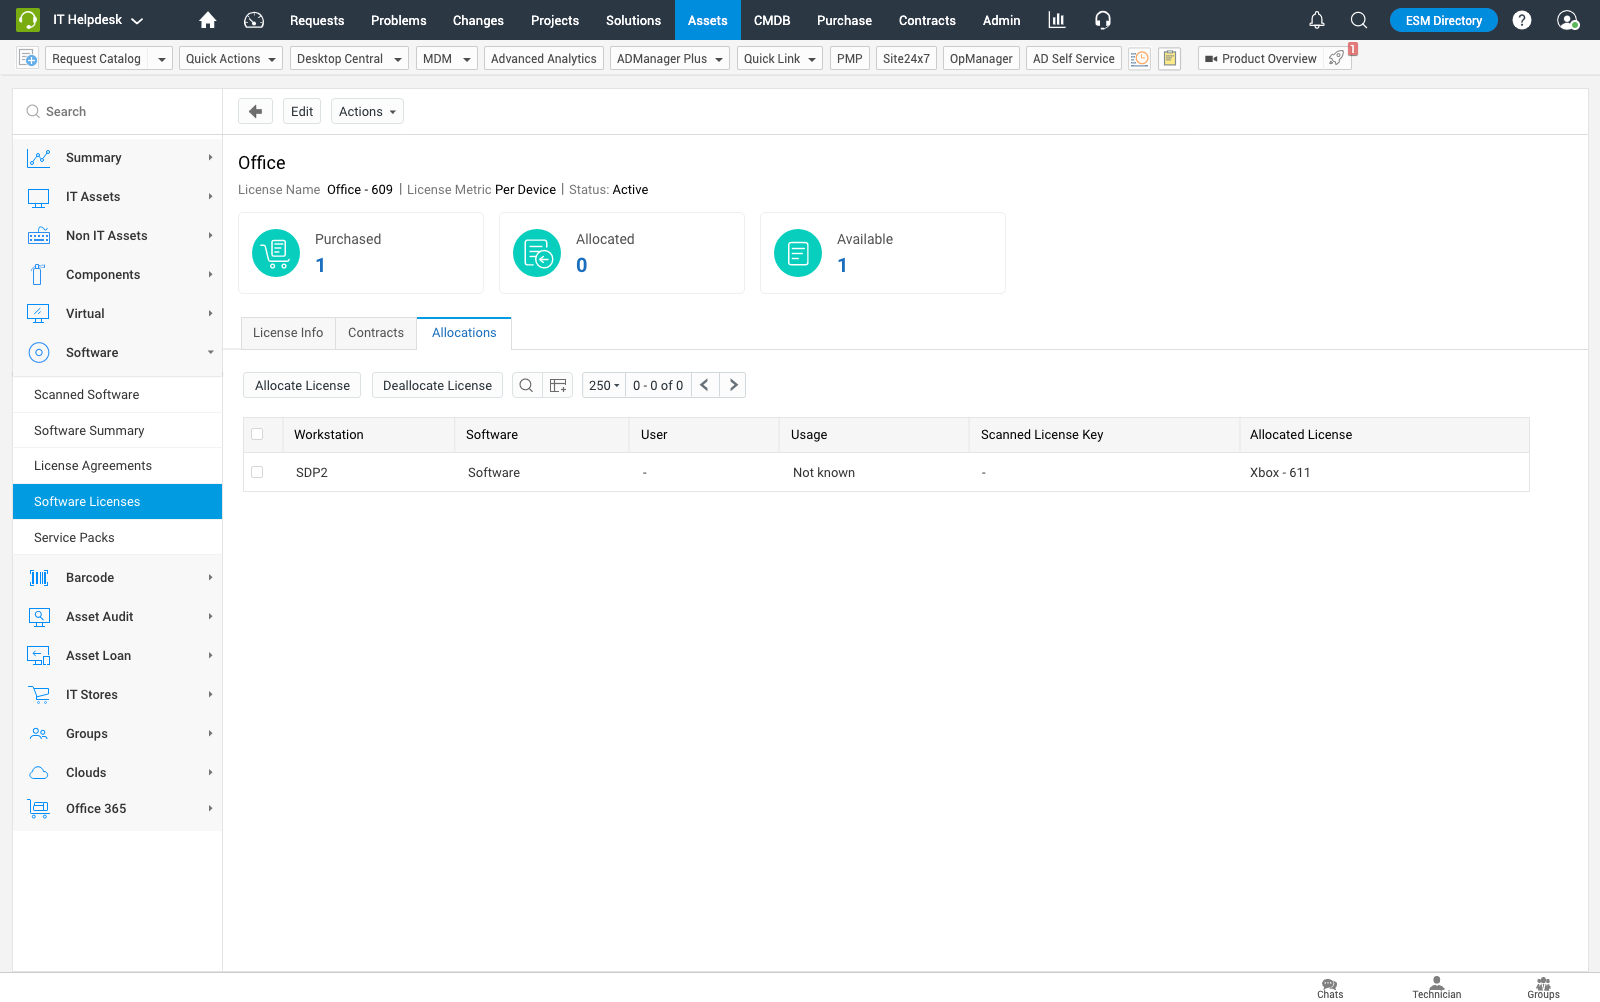Click the allocations list search icon
The width and height of the screenshot is (1600, 1002).
click(526, 385)
